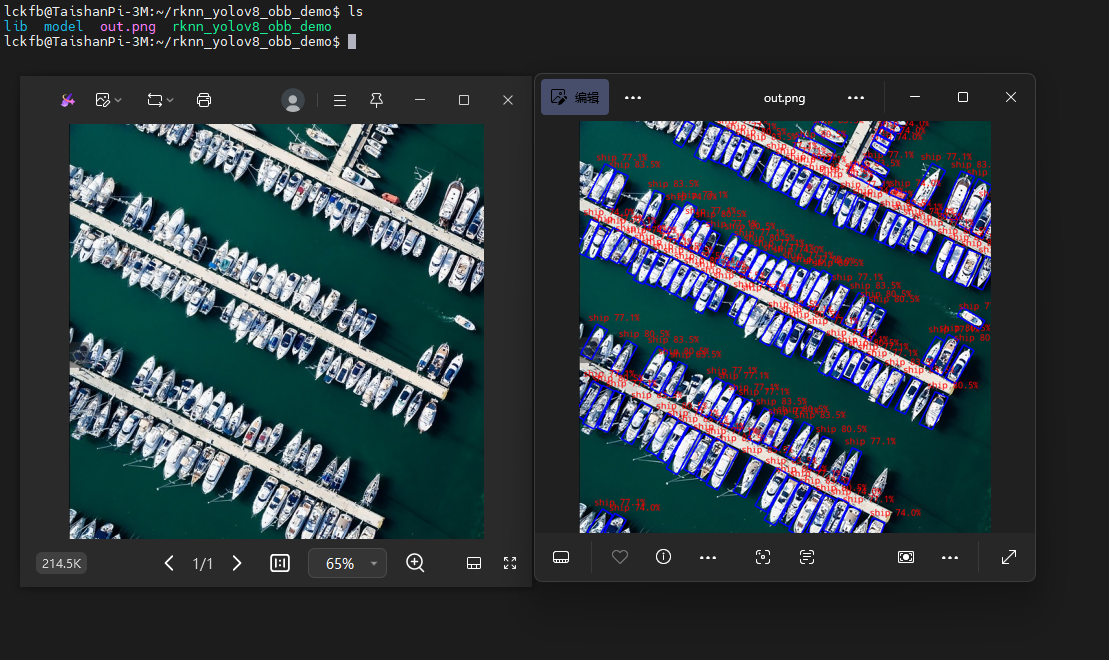Image resolution: width=1109 pixels, height=660 pixels.
Task: Click the zoom in magnifier icon
Action: (415, 563)
